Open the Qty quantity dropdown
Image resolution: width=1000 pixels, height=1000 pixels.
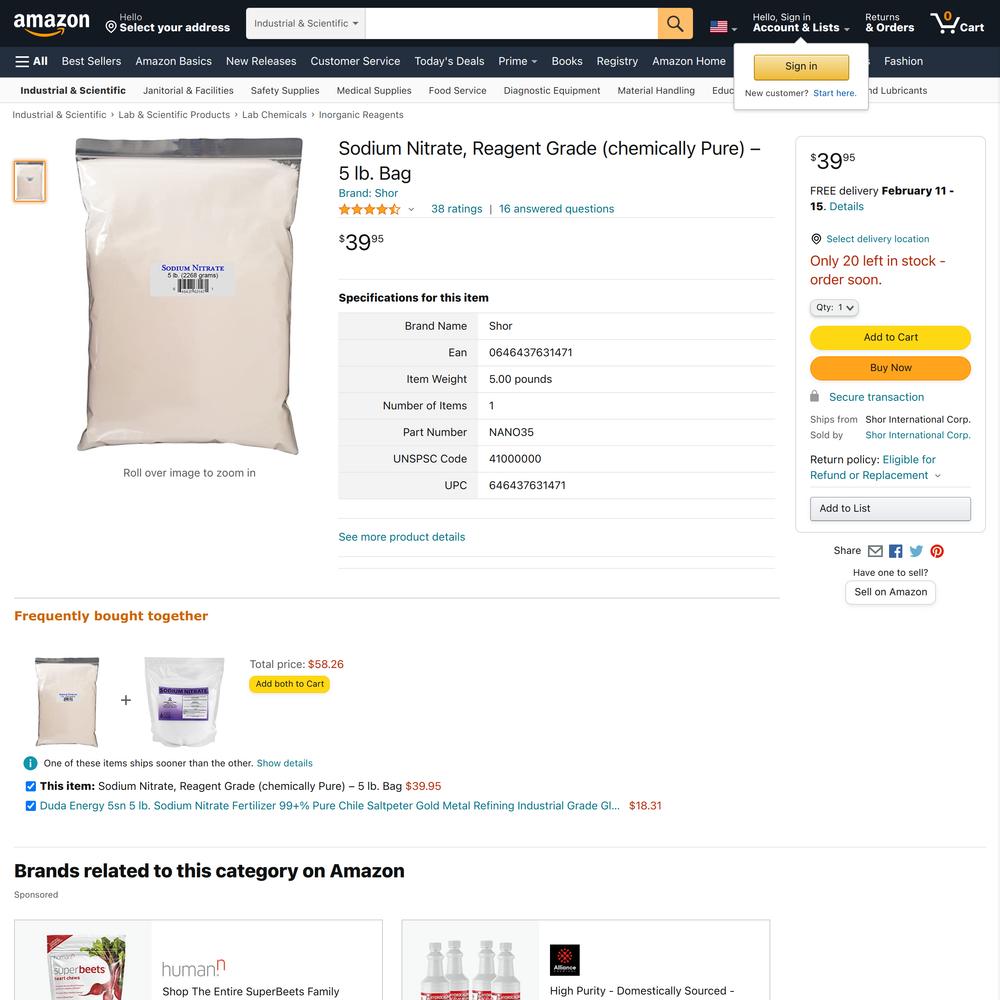click(x=834, y=307)
